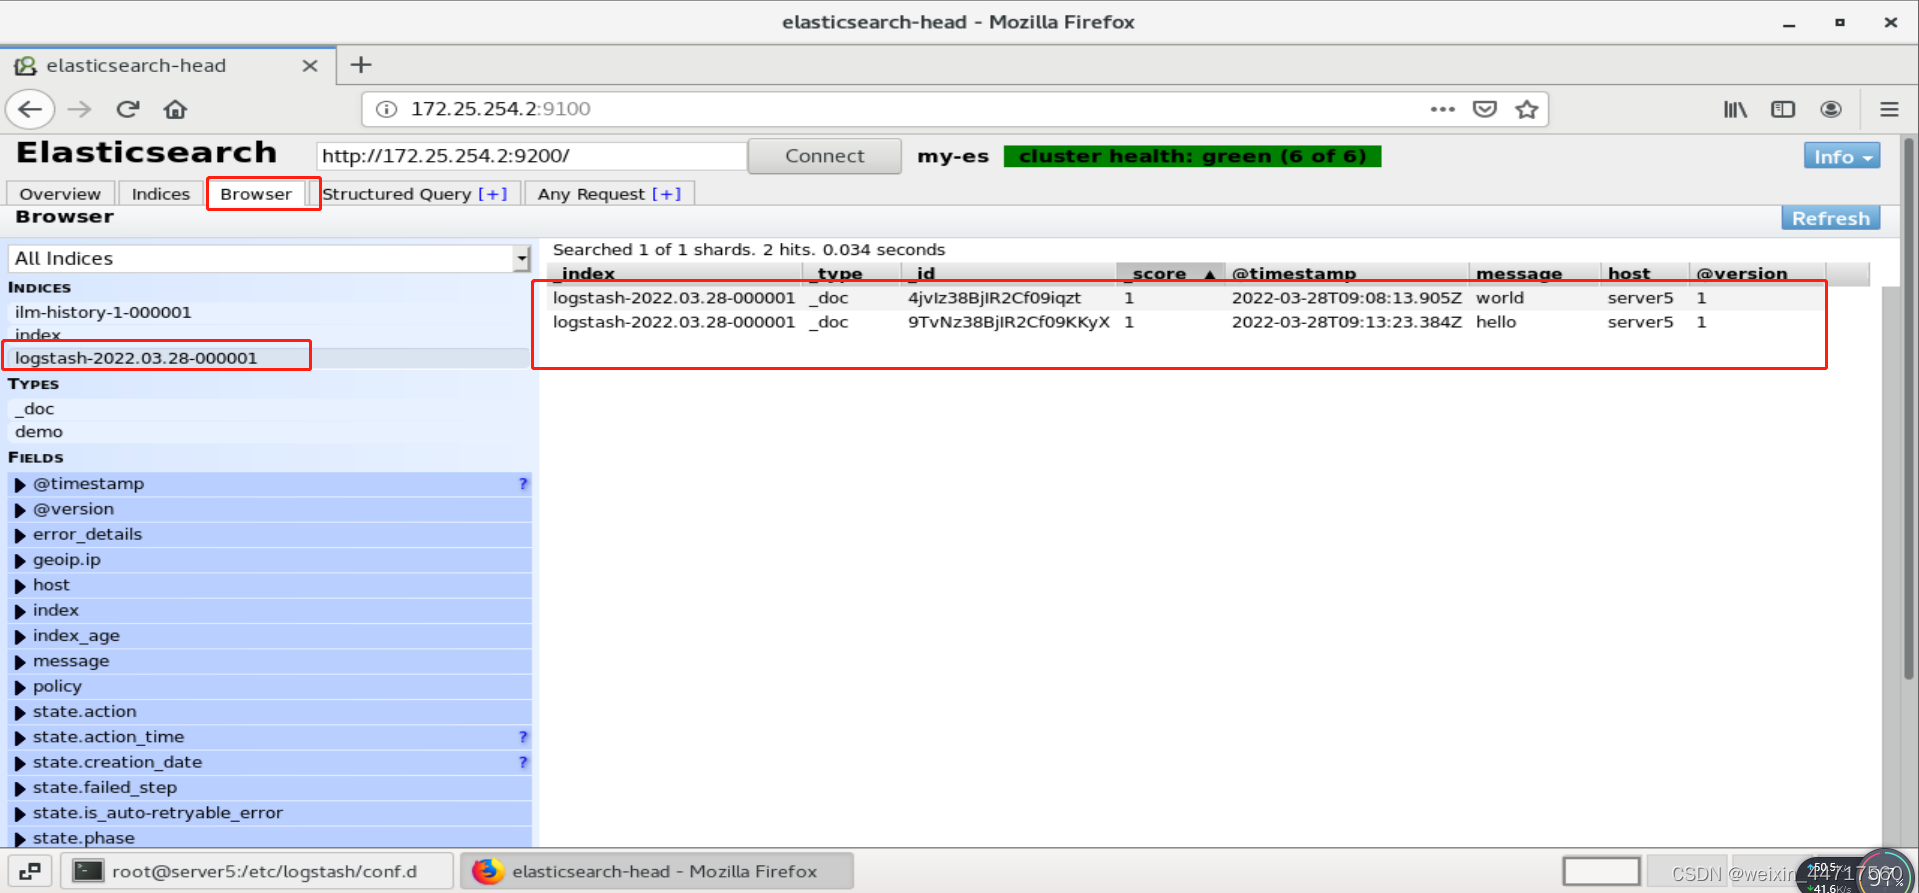The image size is (1919, 893).
Task: Open the Firefox library icon
Action: (x=1735, y=109)
